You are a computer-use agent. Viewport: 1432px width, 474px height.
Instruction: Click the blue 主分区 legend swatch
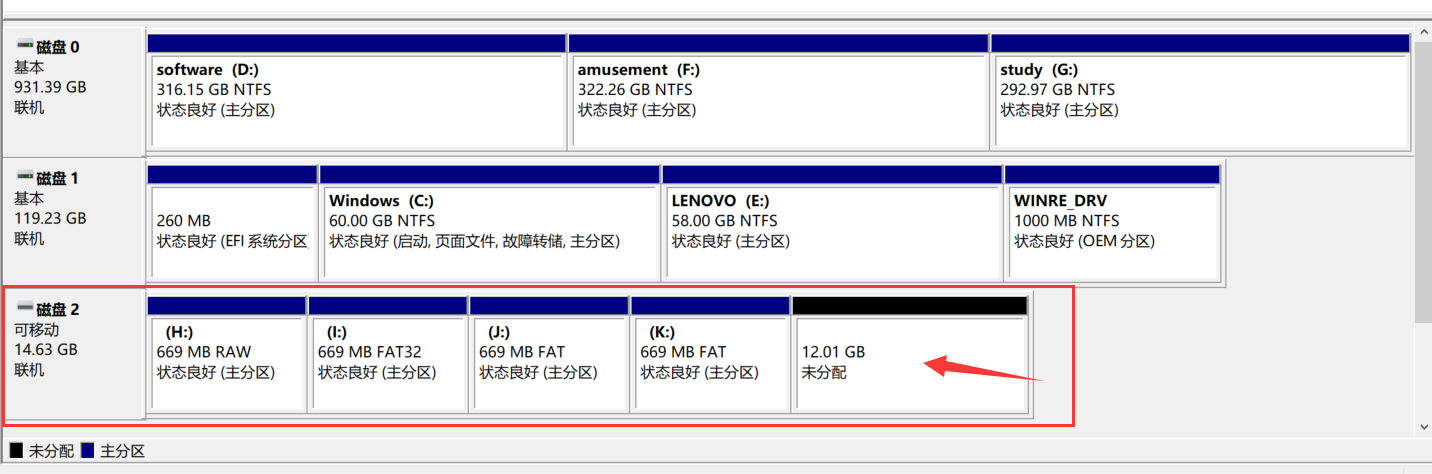[x=87, y=451]
